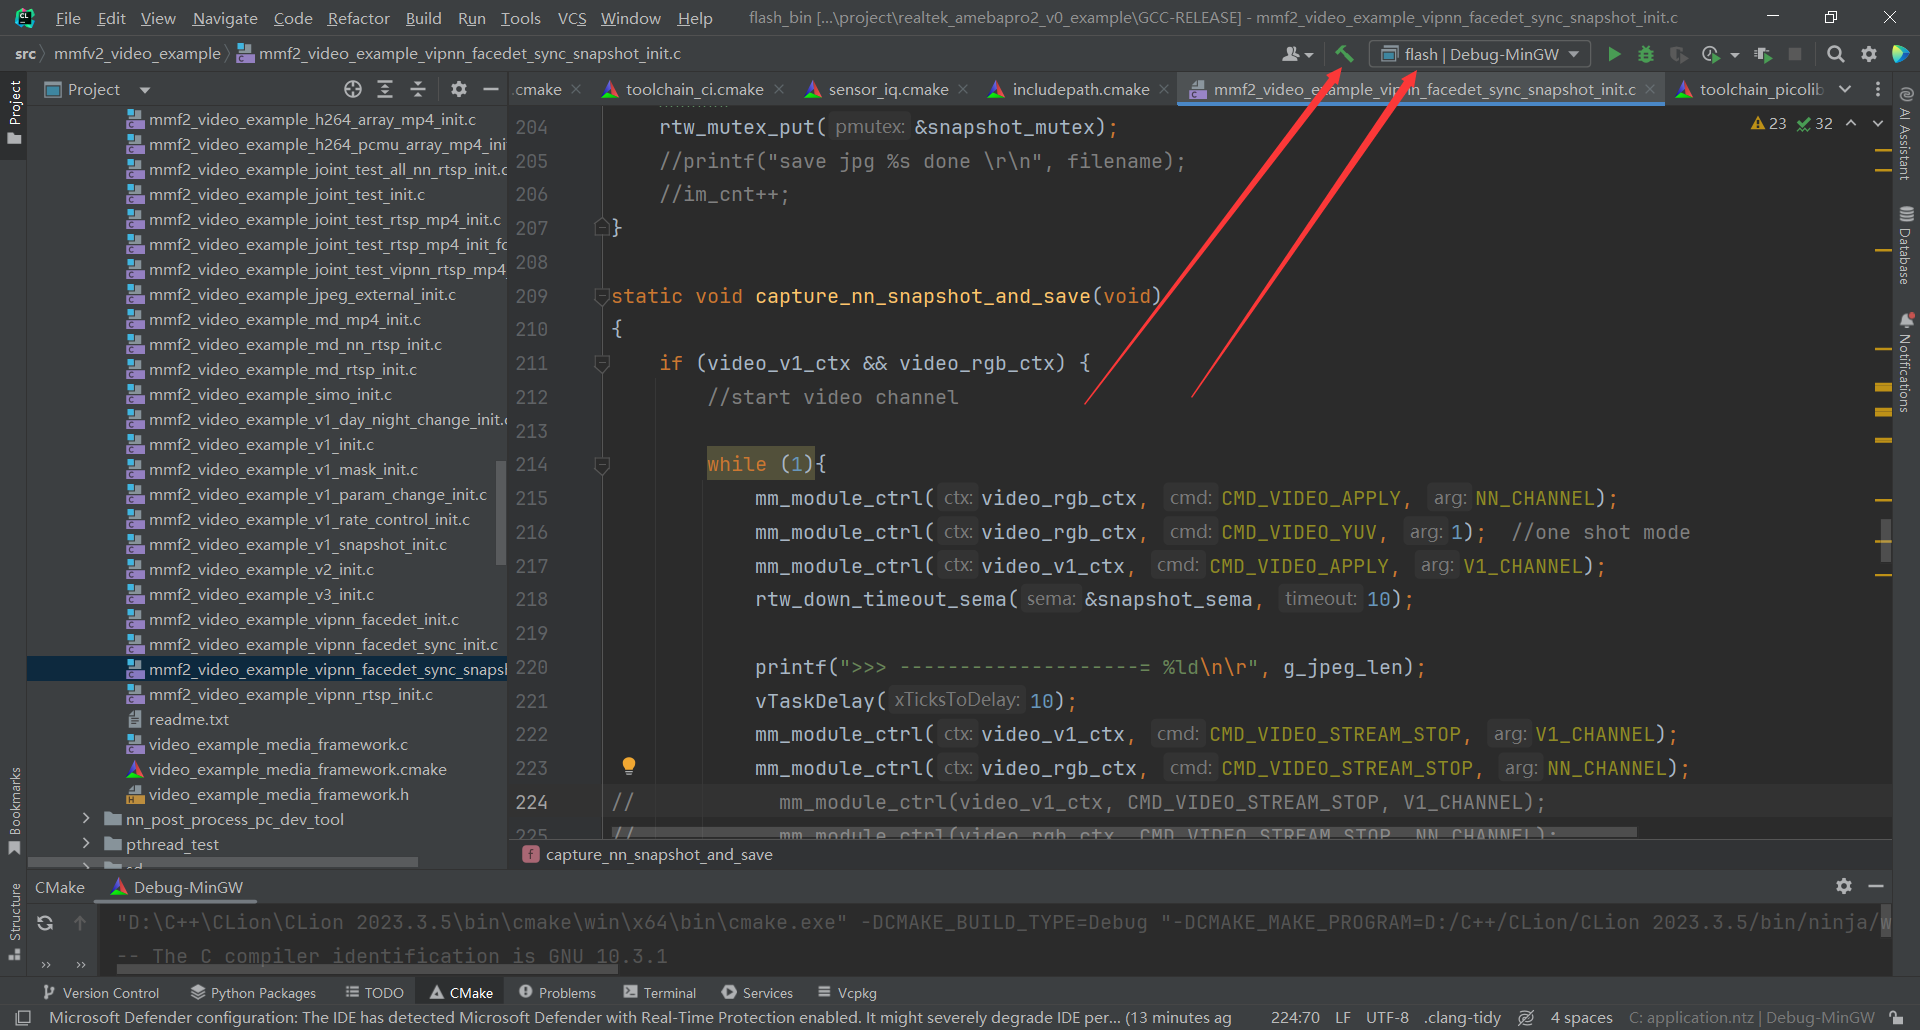Toggle code folding at the while loop

click(602, 464)
